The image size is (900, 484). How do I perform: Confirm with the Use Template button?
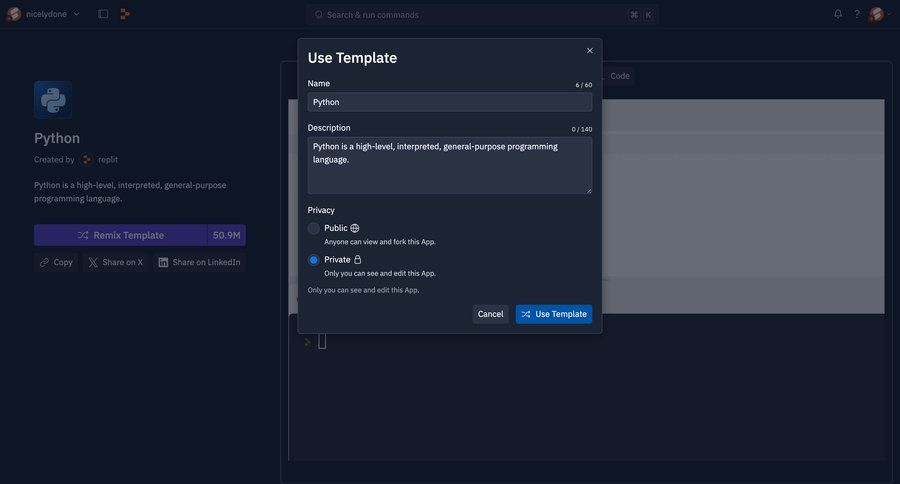554,314
